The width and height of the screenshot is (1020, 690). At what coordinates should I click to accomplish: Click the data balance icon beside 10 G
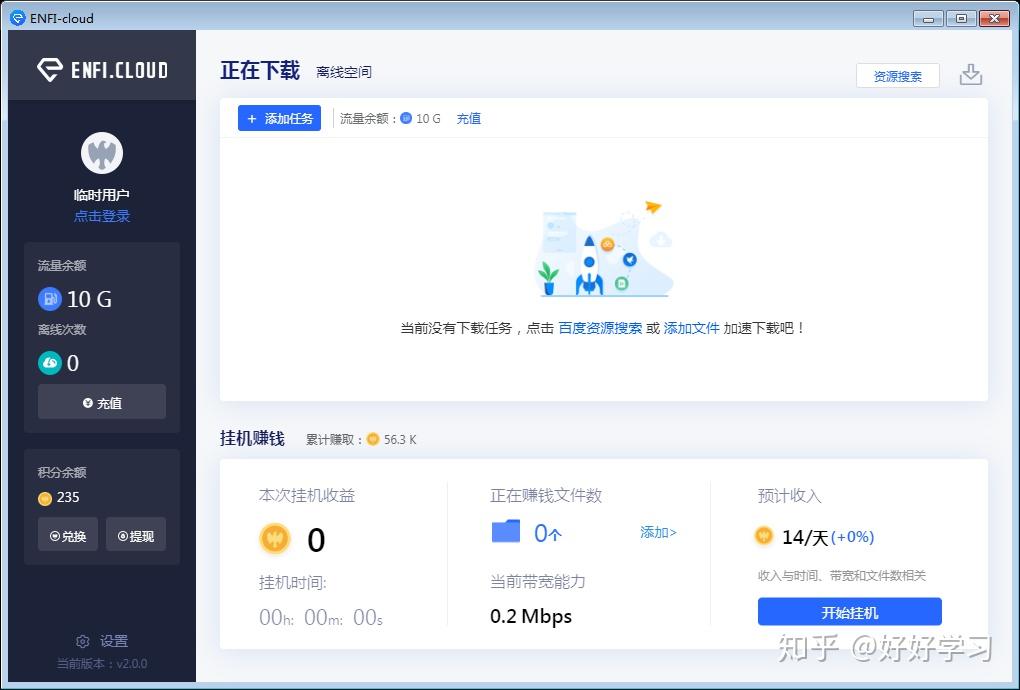[50, 299]
